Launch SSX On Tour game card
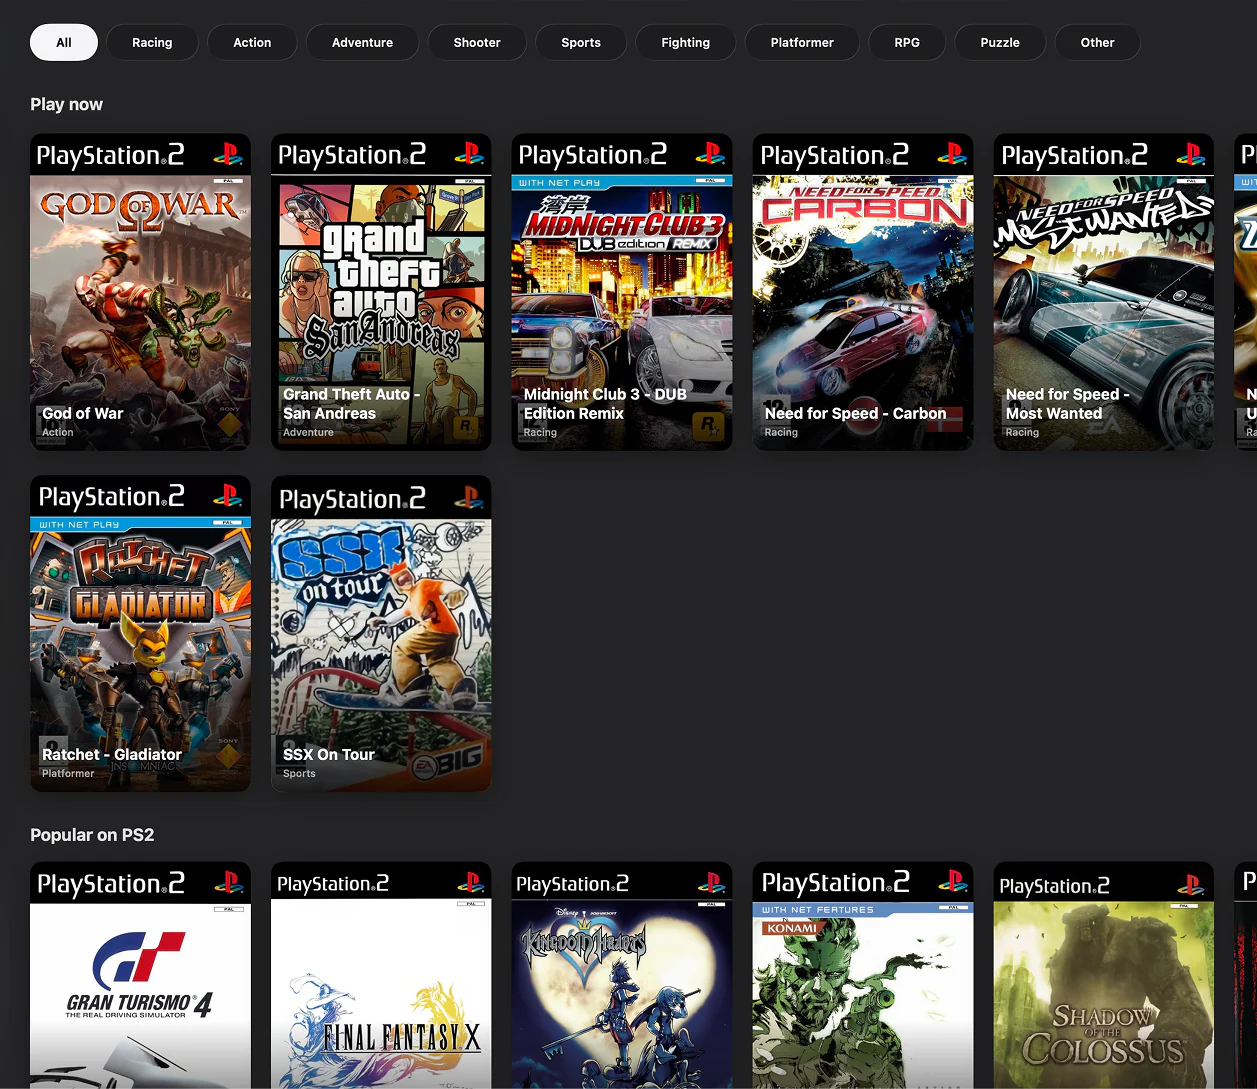Viewport: 1257px width, 1089px height. click(381, 633)
